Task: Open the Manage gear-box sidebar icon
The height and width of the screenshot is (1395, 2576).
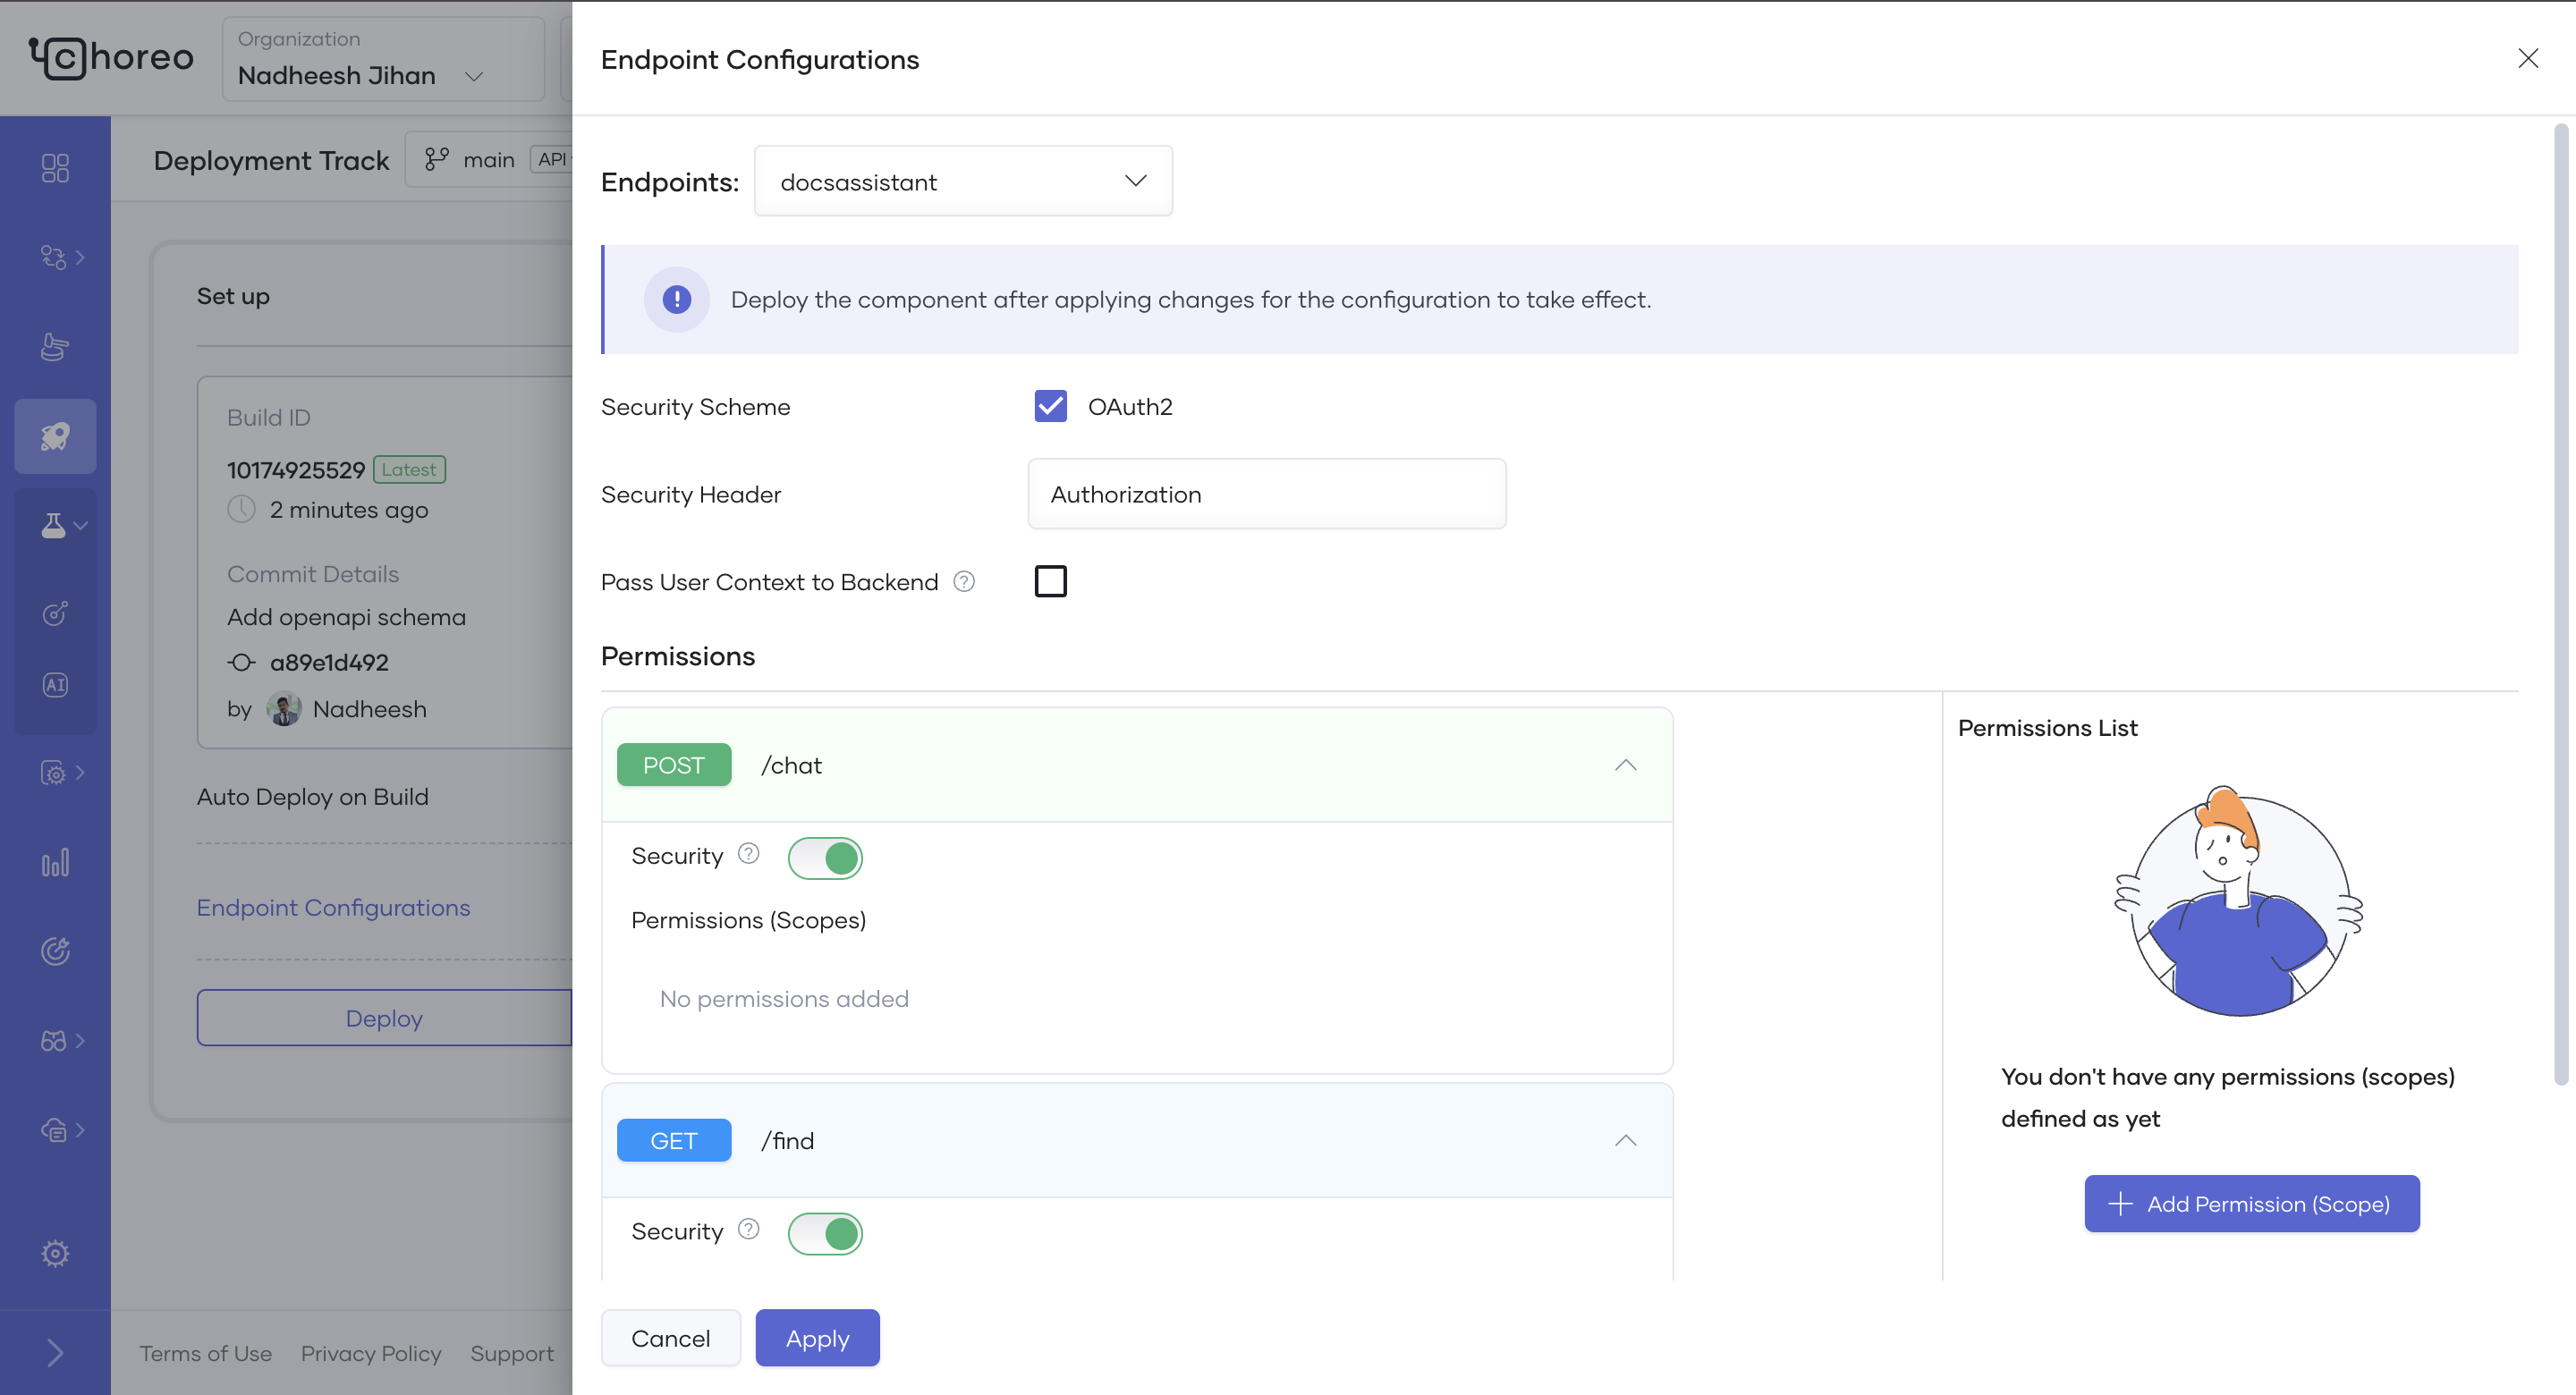Action: (x=53, y=772)
